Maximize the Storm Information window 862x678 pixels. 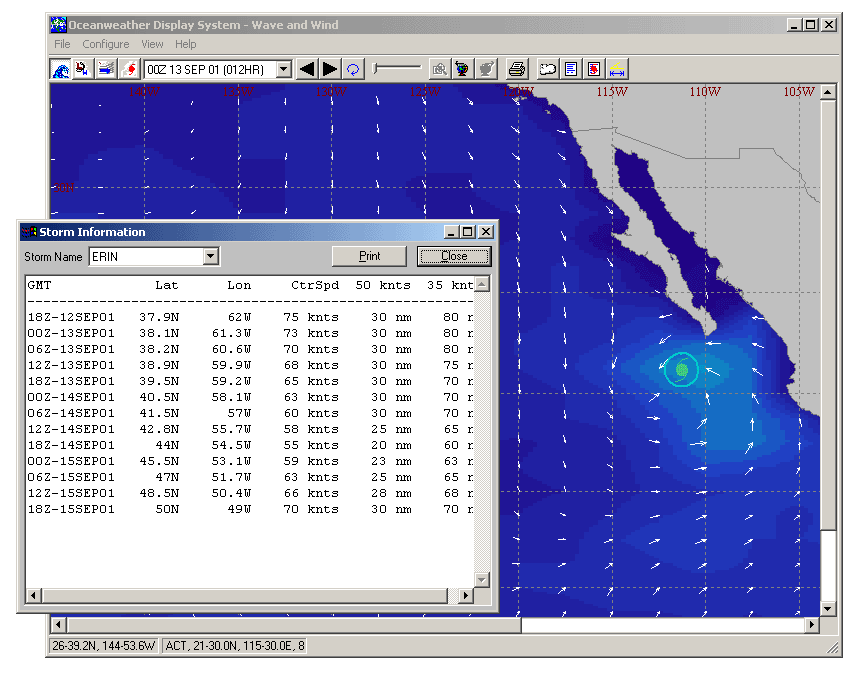(467, 232)
